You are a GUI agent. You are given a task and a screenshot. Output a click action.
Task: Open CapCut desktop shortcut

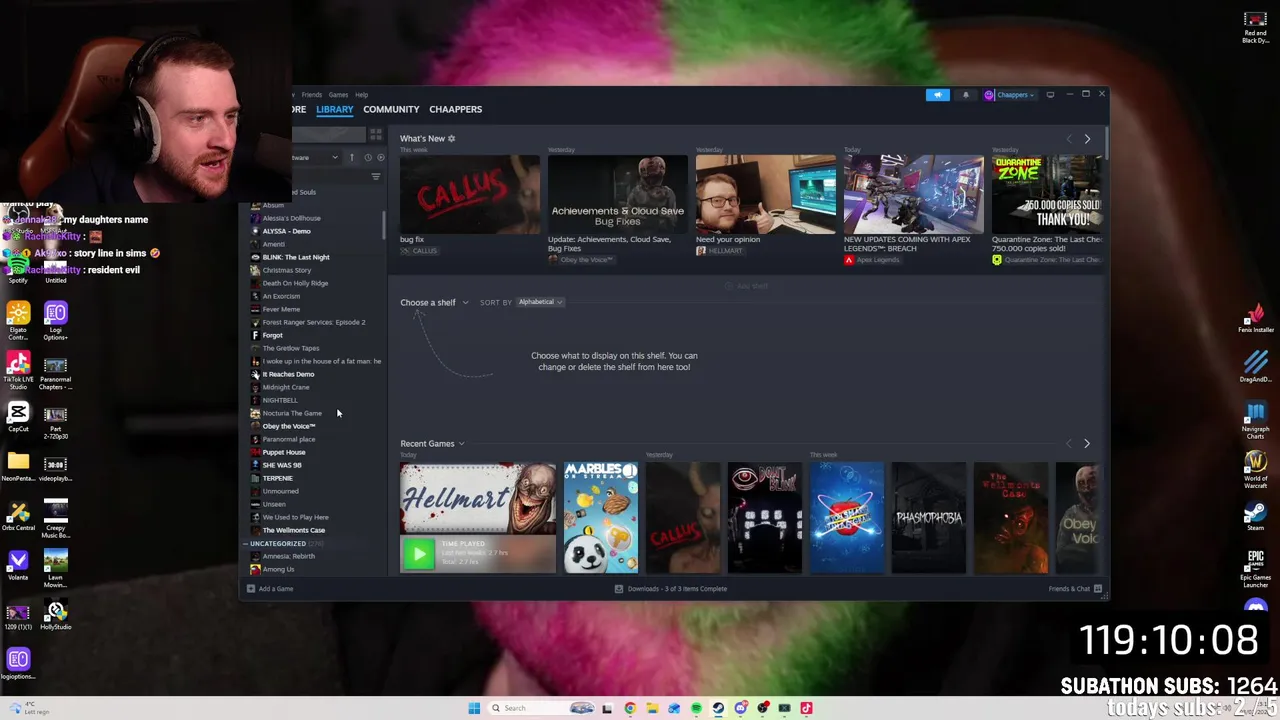coord(18,418)
